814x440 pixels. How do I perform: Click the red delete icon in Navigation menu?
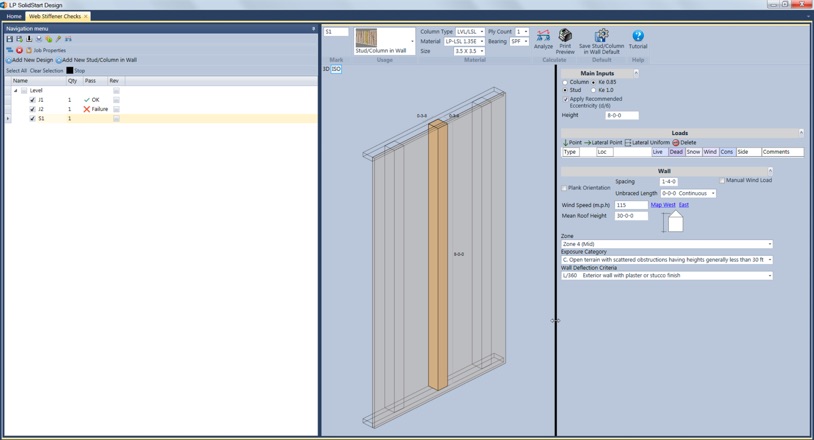(19, 50)
